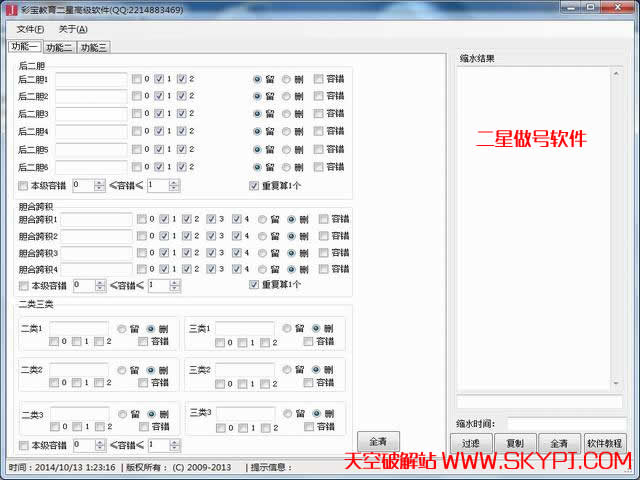
Task: Increase the minimum 容错 spinner in 后二胆 section
Action: tap(99, 181)
